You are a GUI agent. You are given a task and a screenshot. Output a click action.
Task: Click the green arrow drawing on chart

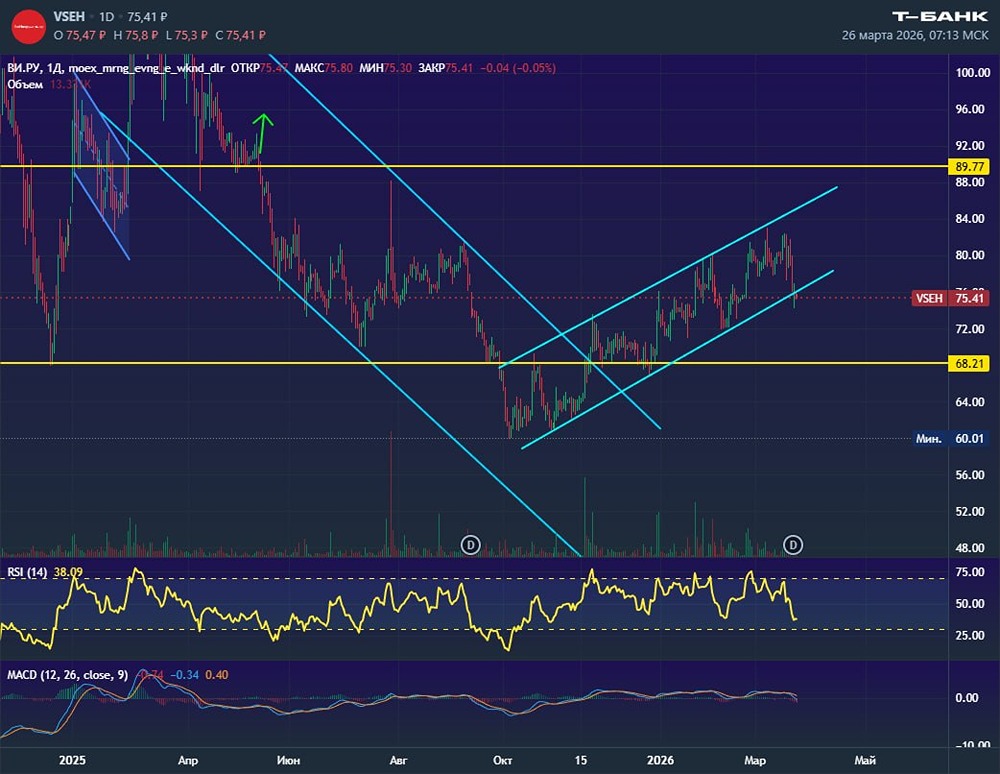261,133
